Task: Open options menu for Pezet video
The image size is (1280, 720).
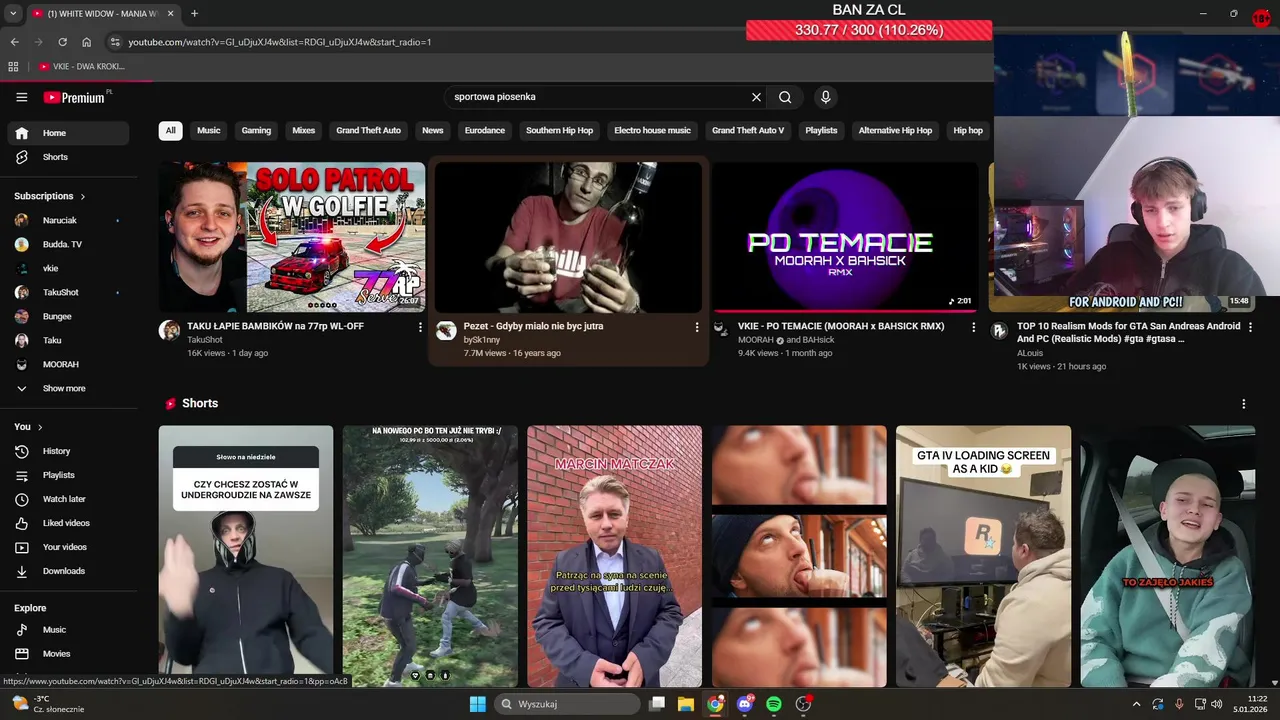Action: tap(697, 327)
